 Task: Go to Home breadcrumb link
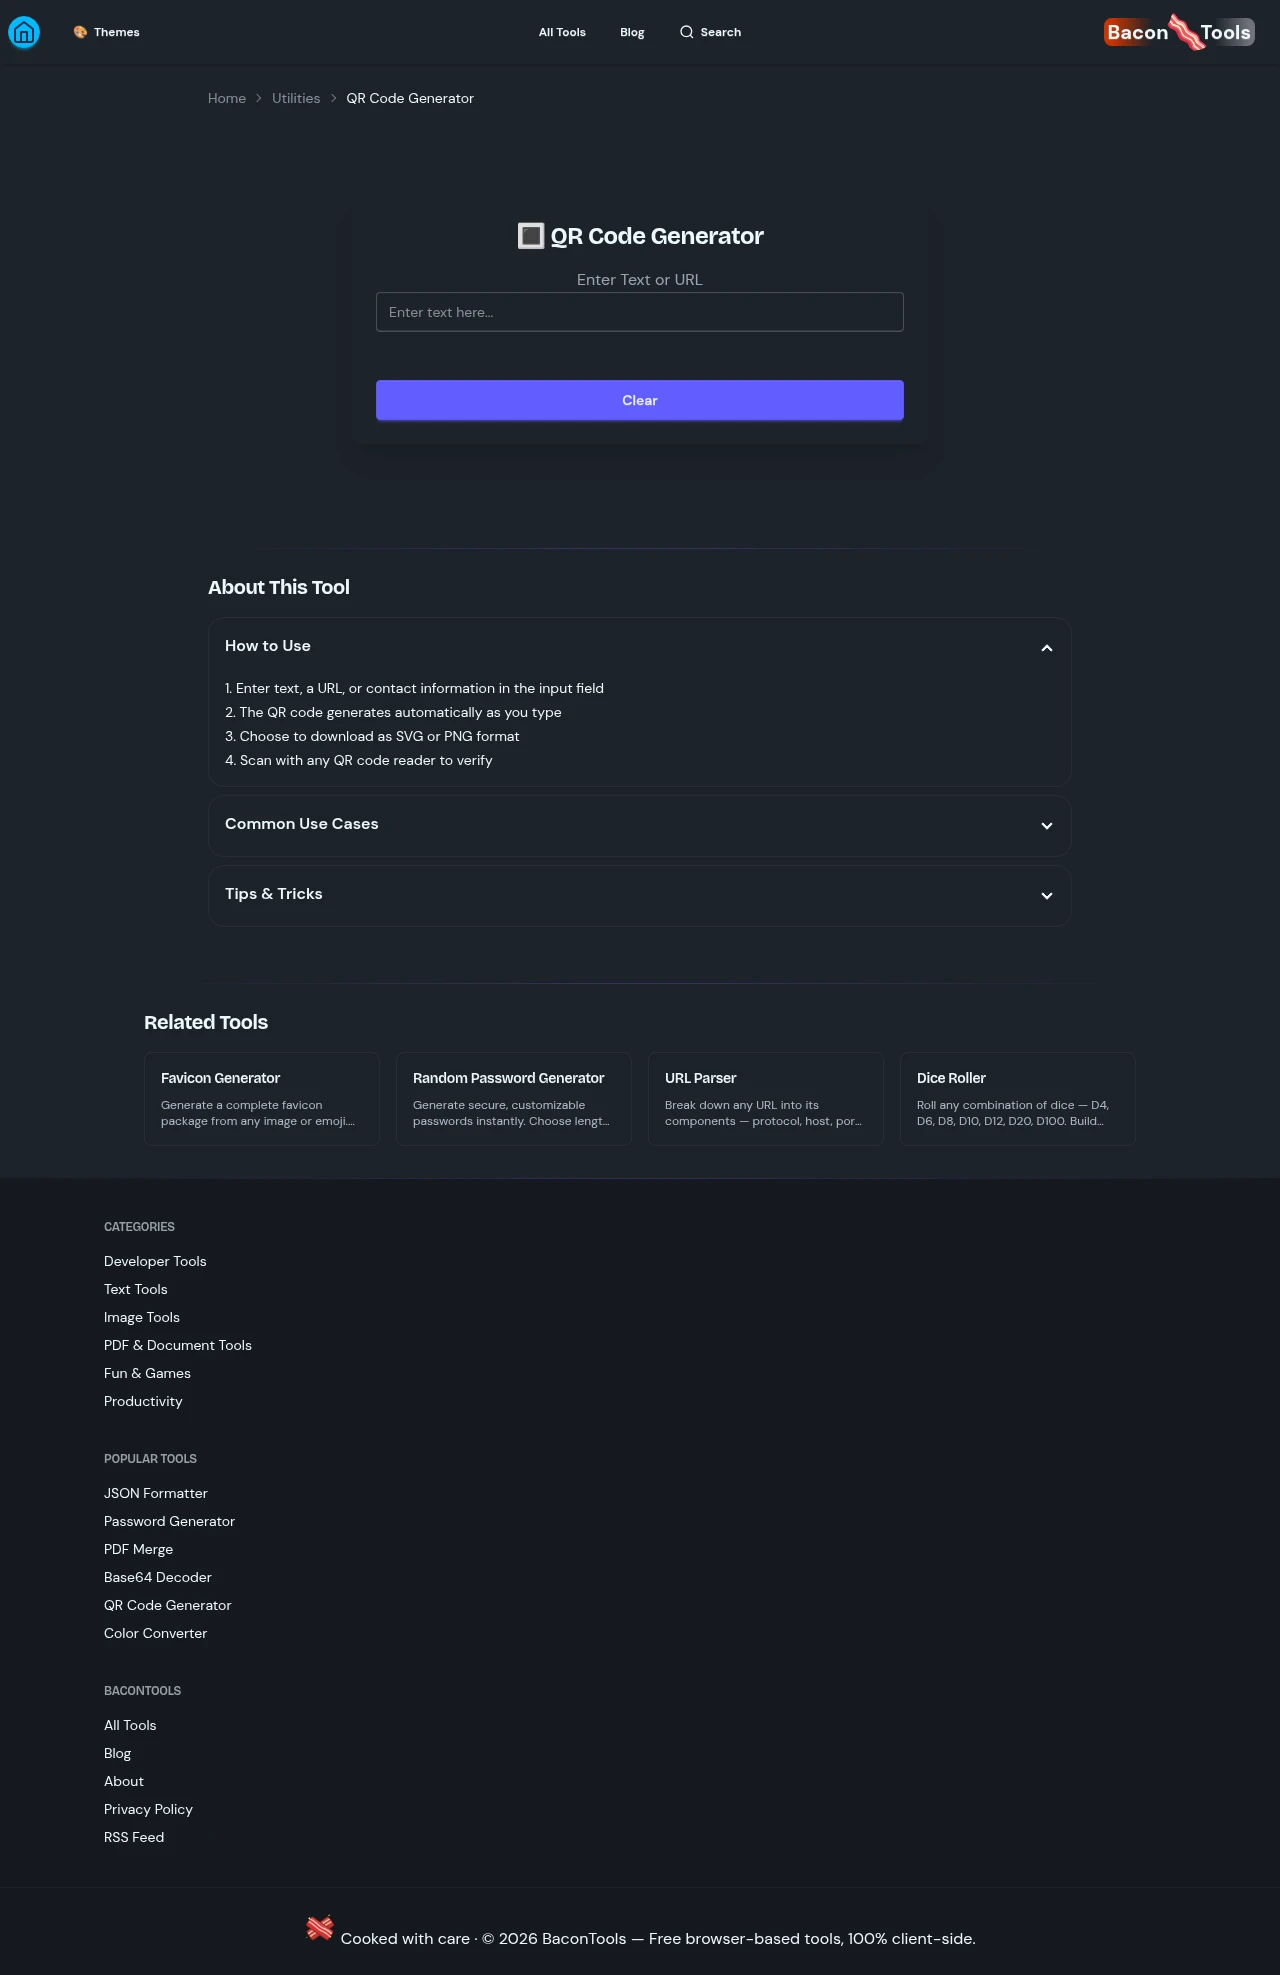pos(227,98)
